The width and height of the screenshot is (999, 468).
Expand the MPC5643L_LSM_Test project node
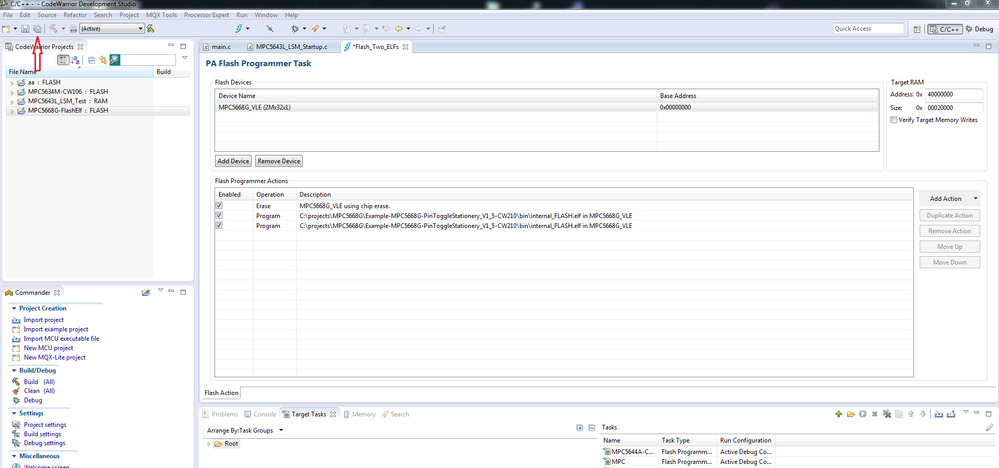click(x=11, y=101)
